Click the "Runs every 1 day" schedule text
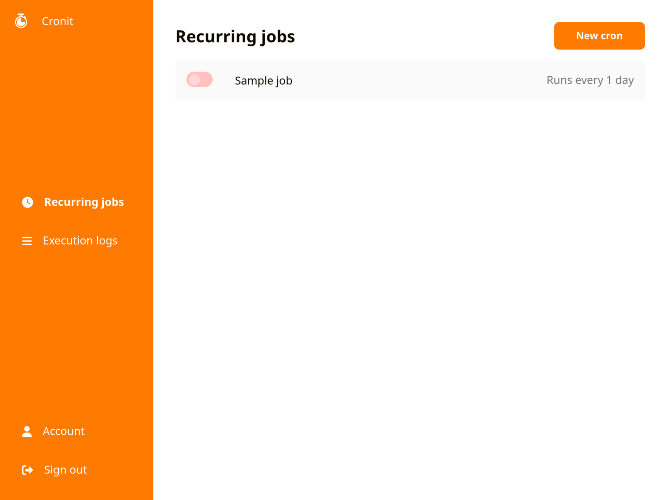 [x=590, y=81]
